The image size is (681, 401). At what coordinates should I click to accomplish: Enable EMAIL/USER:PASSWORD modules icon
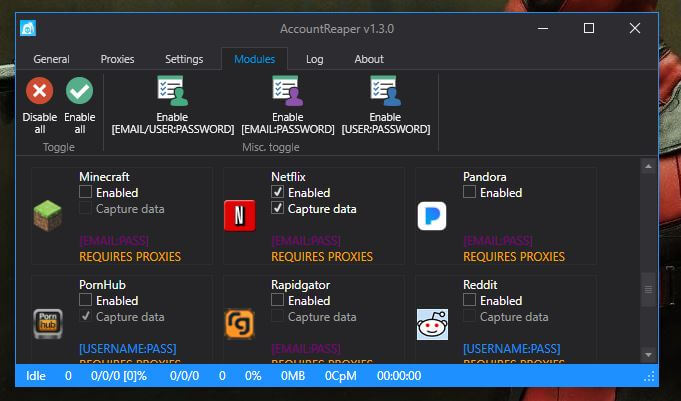pos(172,91)
